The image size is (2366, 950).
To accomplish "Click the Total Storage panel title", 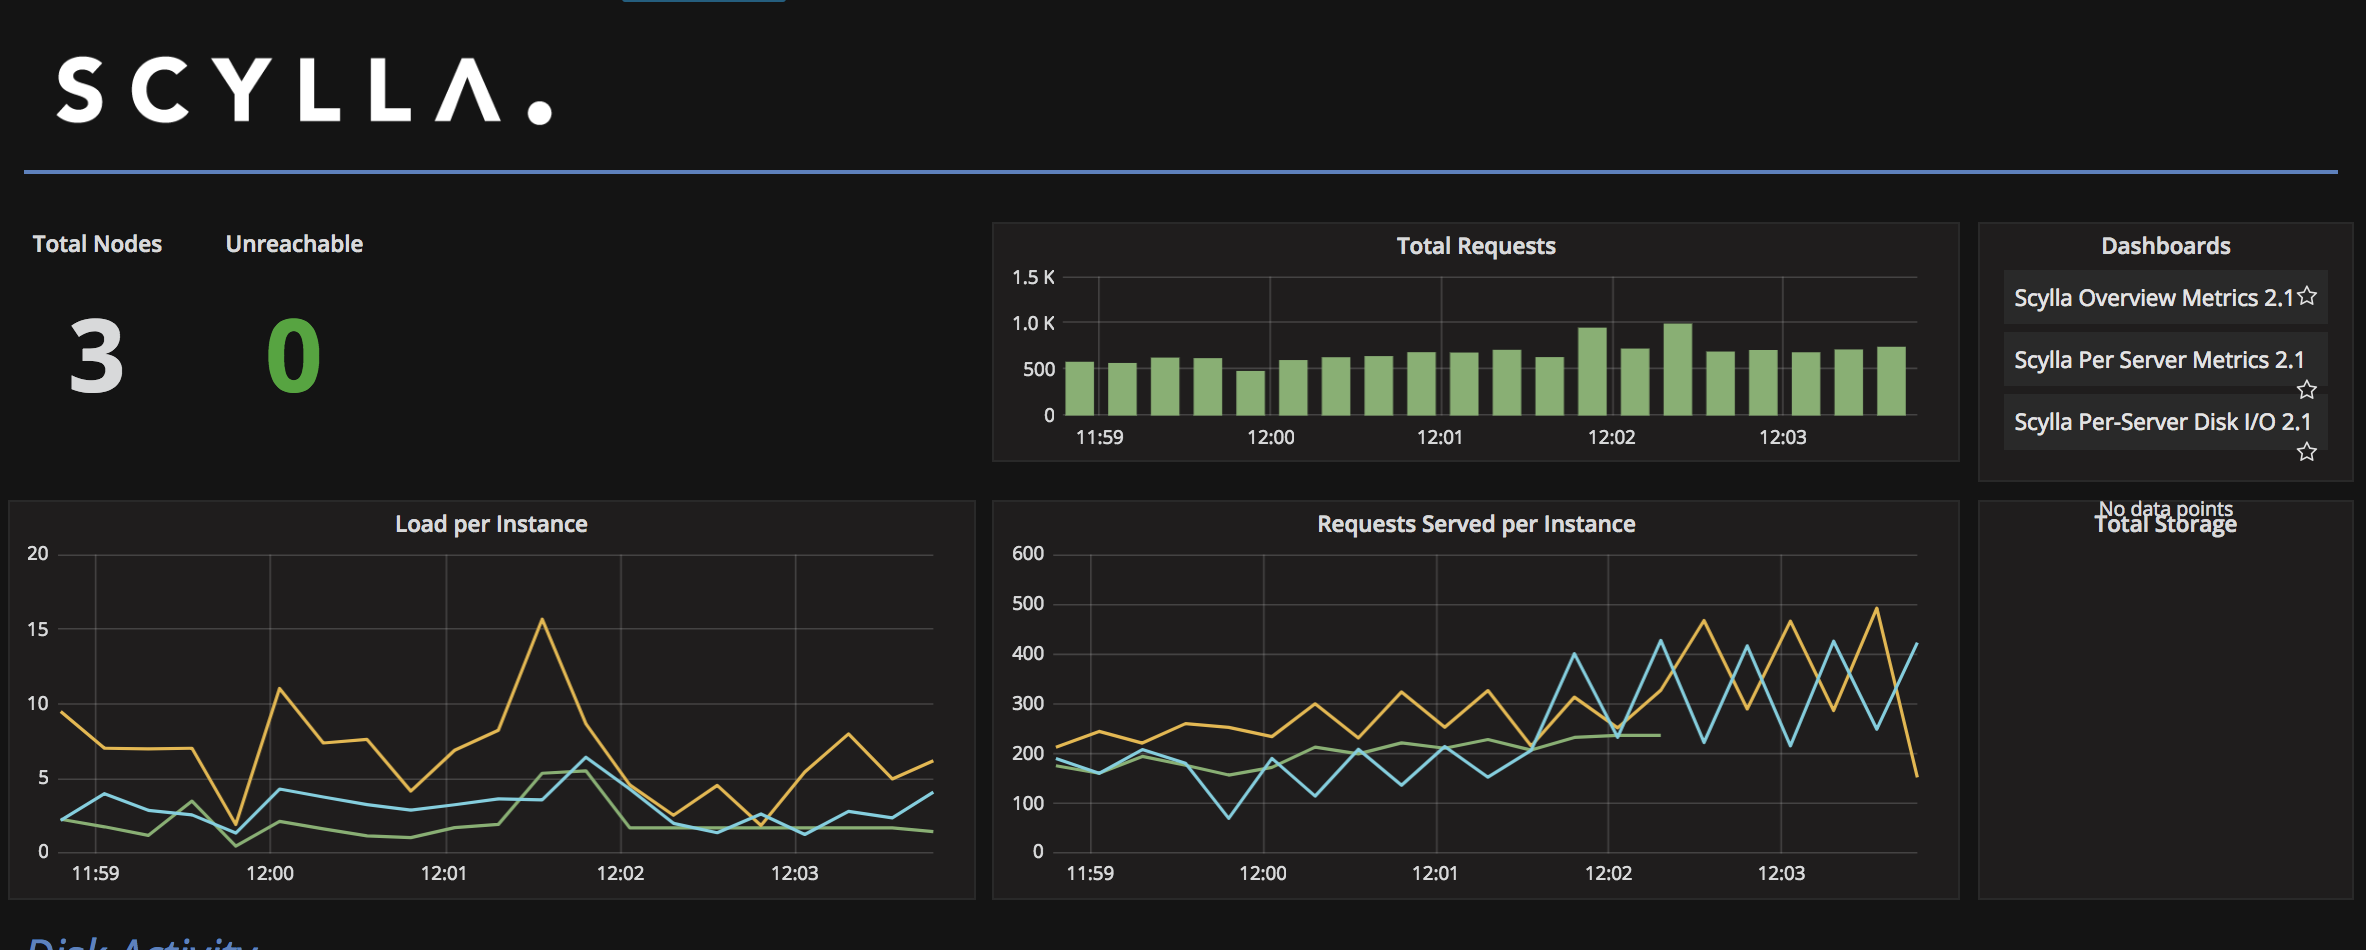I will [x=2166, y=527].
